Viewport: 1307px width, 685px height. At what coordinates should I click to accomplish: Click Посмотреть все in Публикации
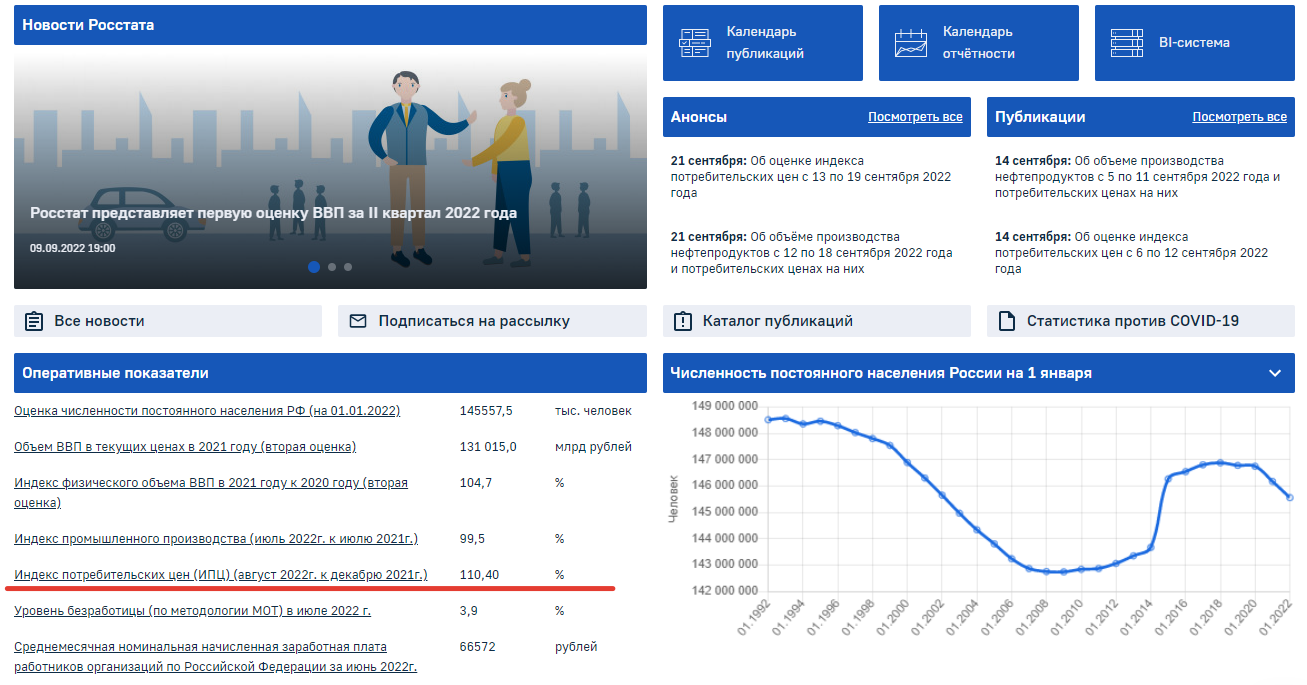click(x=1239, y=117)
